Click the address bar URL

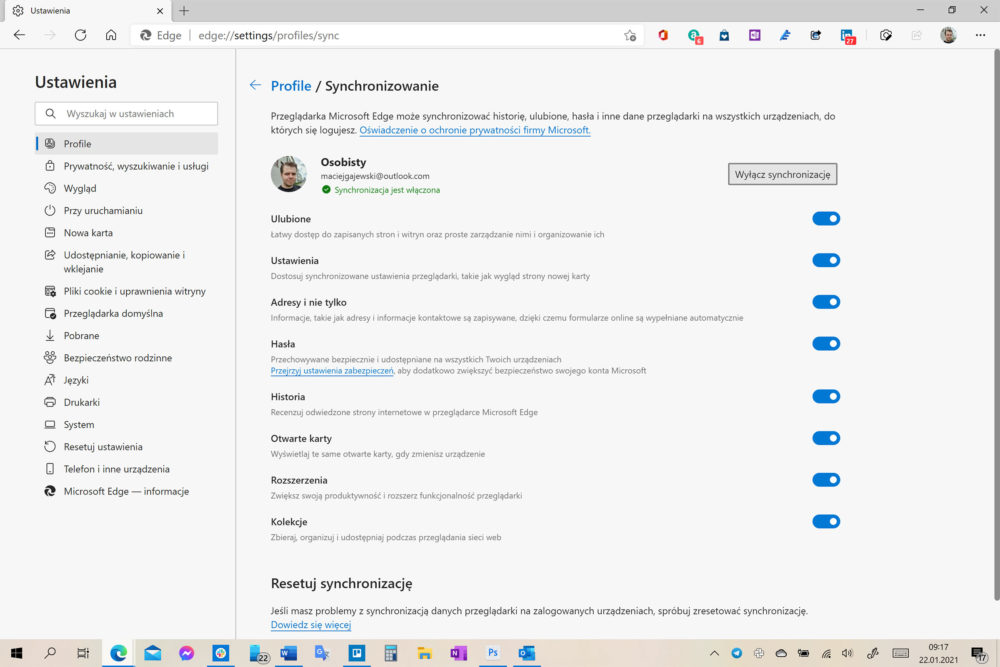(x=268, y=36)
